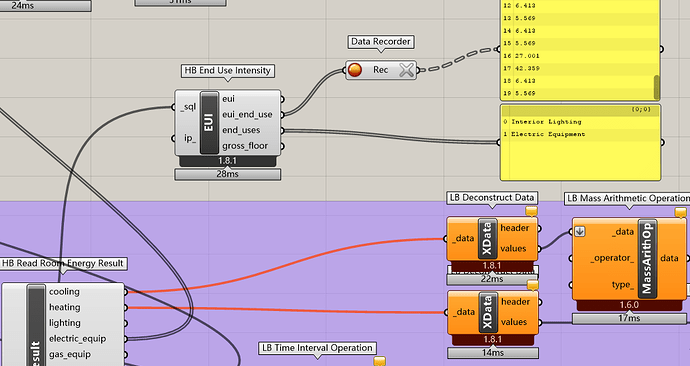
Task: Click the down-arrow flatten icon on _data
Action: coord(580,231)
